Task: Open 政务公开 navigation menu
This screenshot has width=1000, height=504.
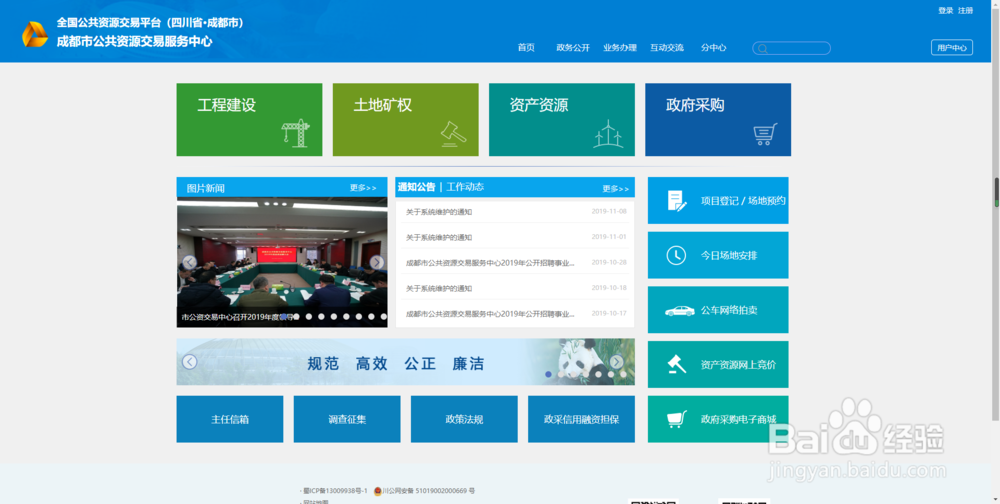Action: point(573,48)
